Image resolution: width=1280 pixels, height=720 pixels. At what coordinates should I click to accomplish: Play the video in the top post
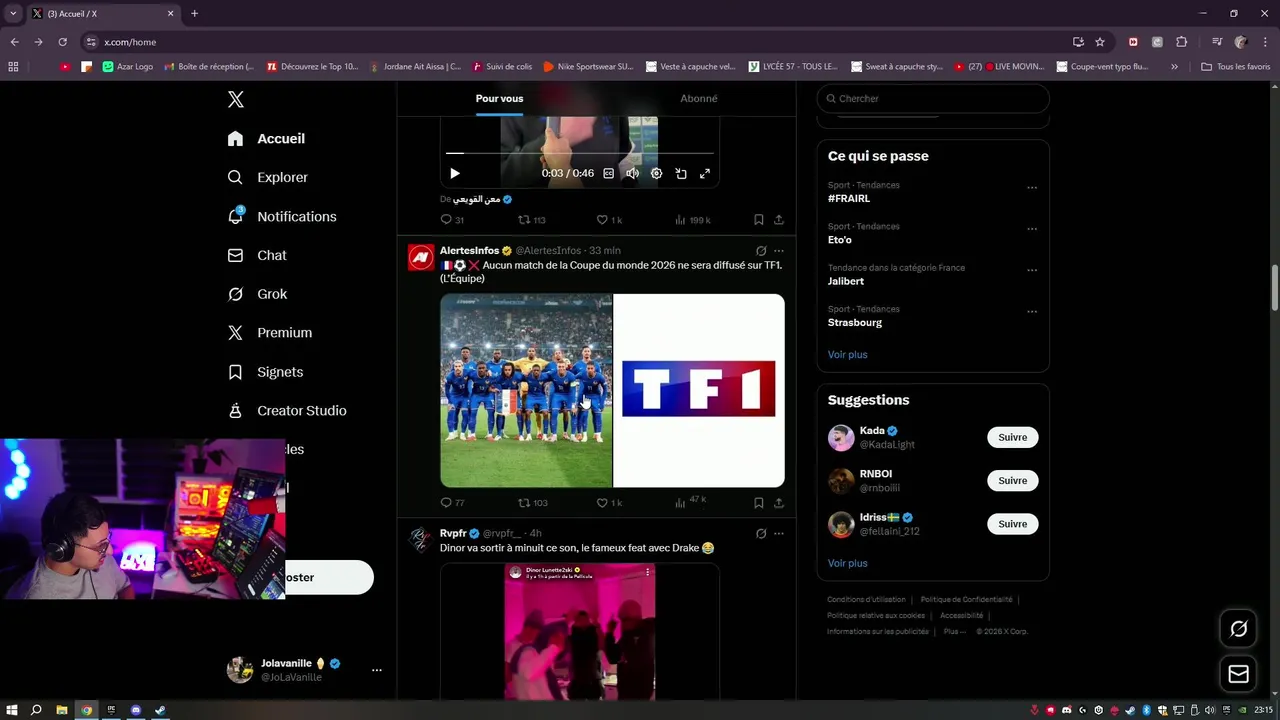coord(455,173)
